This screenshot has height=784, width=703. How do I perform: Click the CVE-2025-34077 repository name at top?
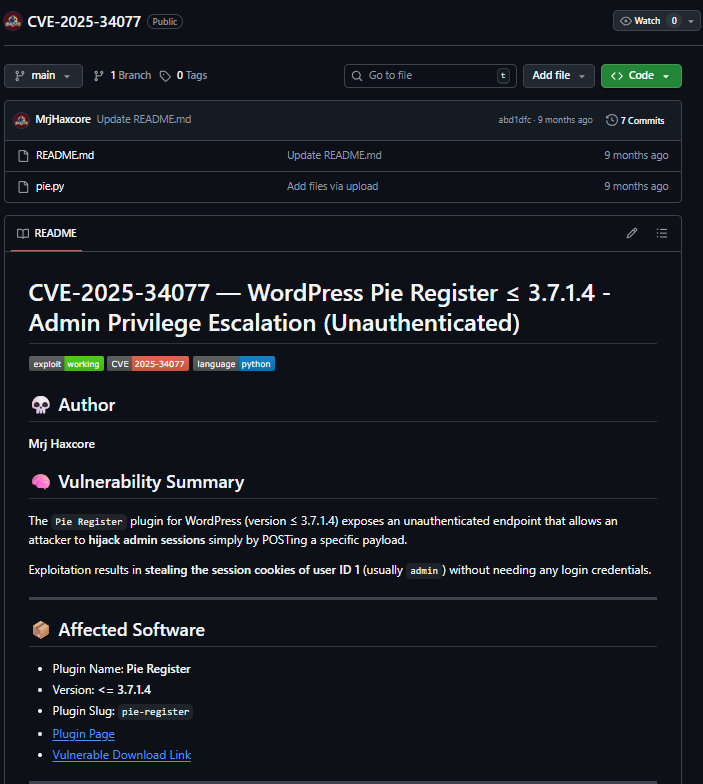[84, 22]
